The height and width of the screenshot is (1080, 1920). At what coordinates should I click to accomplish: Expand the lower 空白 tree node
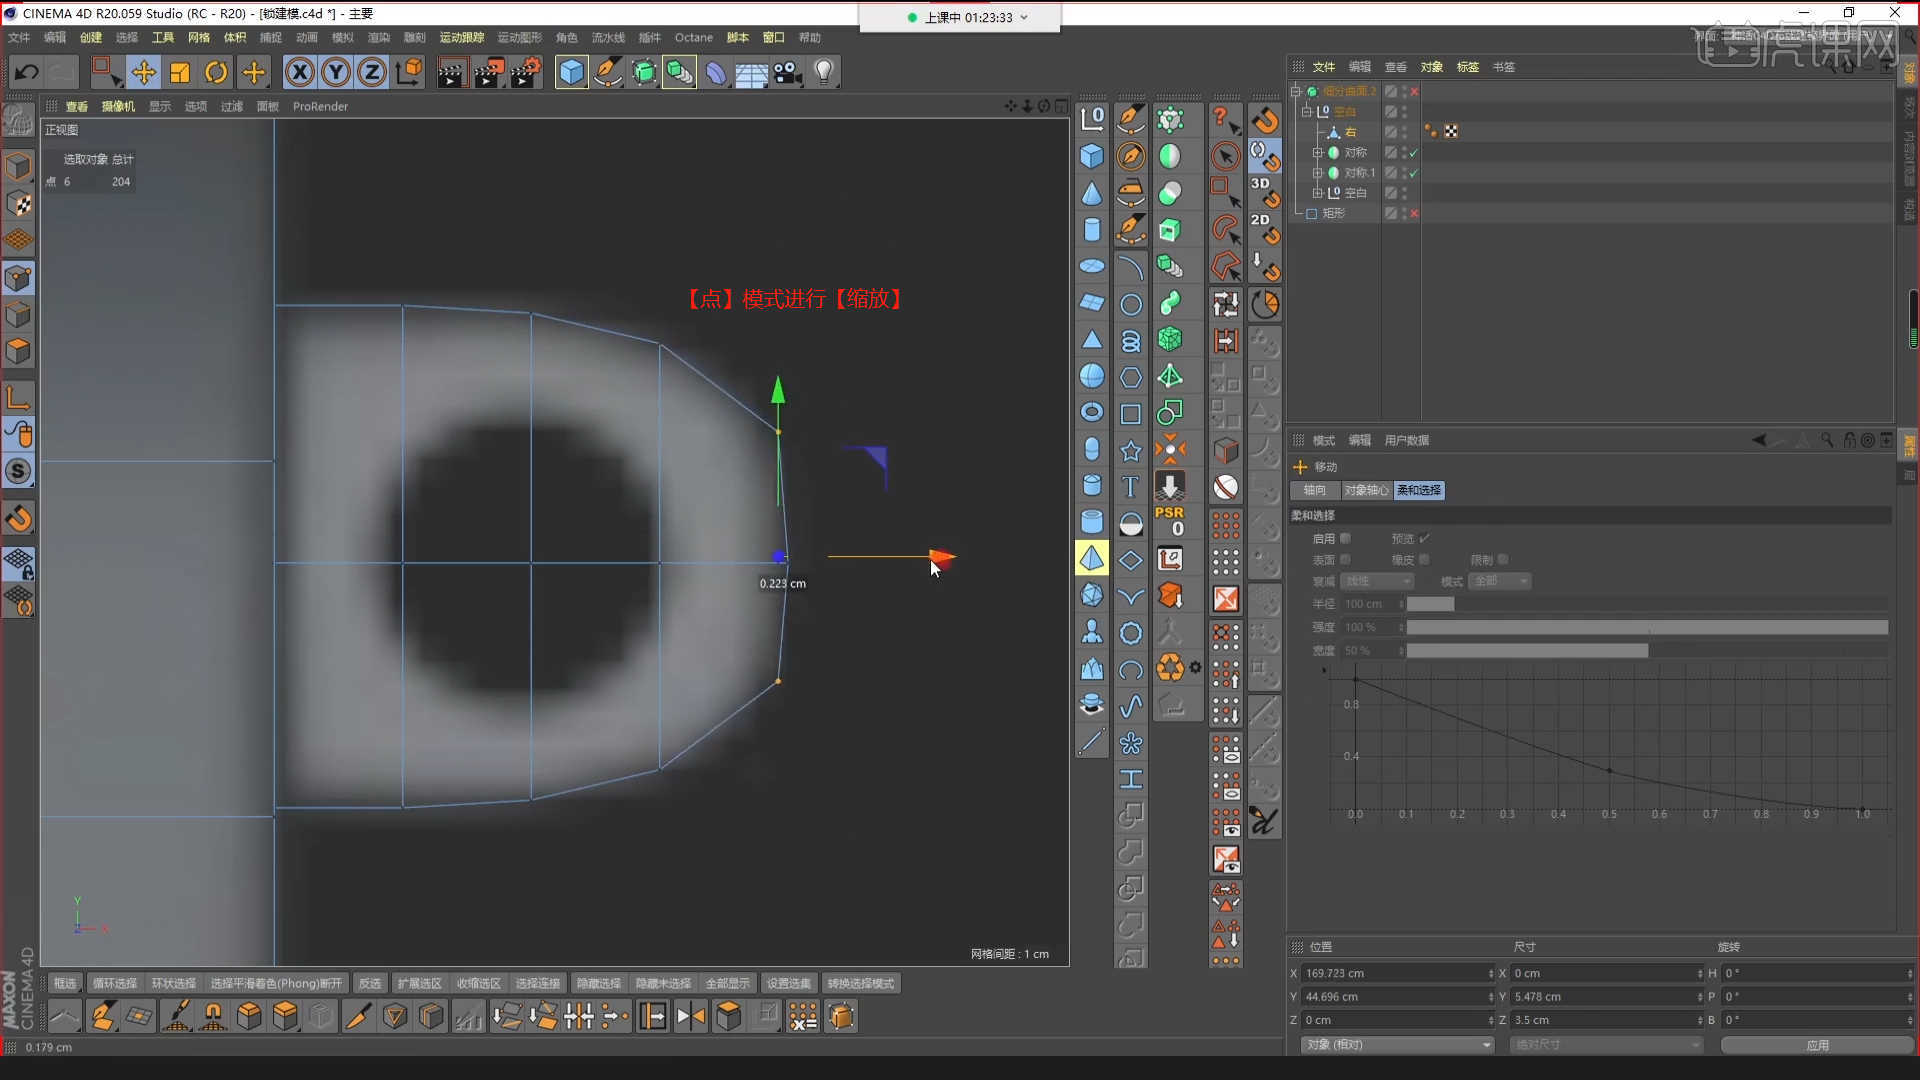[1317, 192]
